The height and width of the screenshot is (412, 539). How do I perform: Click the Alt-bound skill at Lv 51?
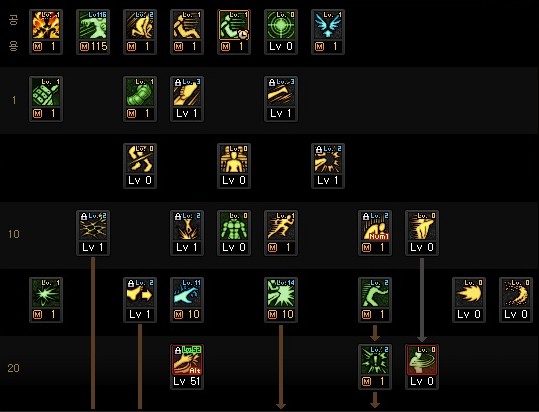point(187,360)
